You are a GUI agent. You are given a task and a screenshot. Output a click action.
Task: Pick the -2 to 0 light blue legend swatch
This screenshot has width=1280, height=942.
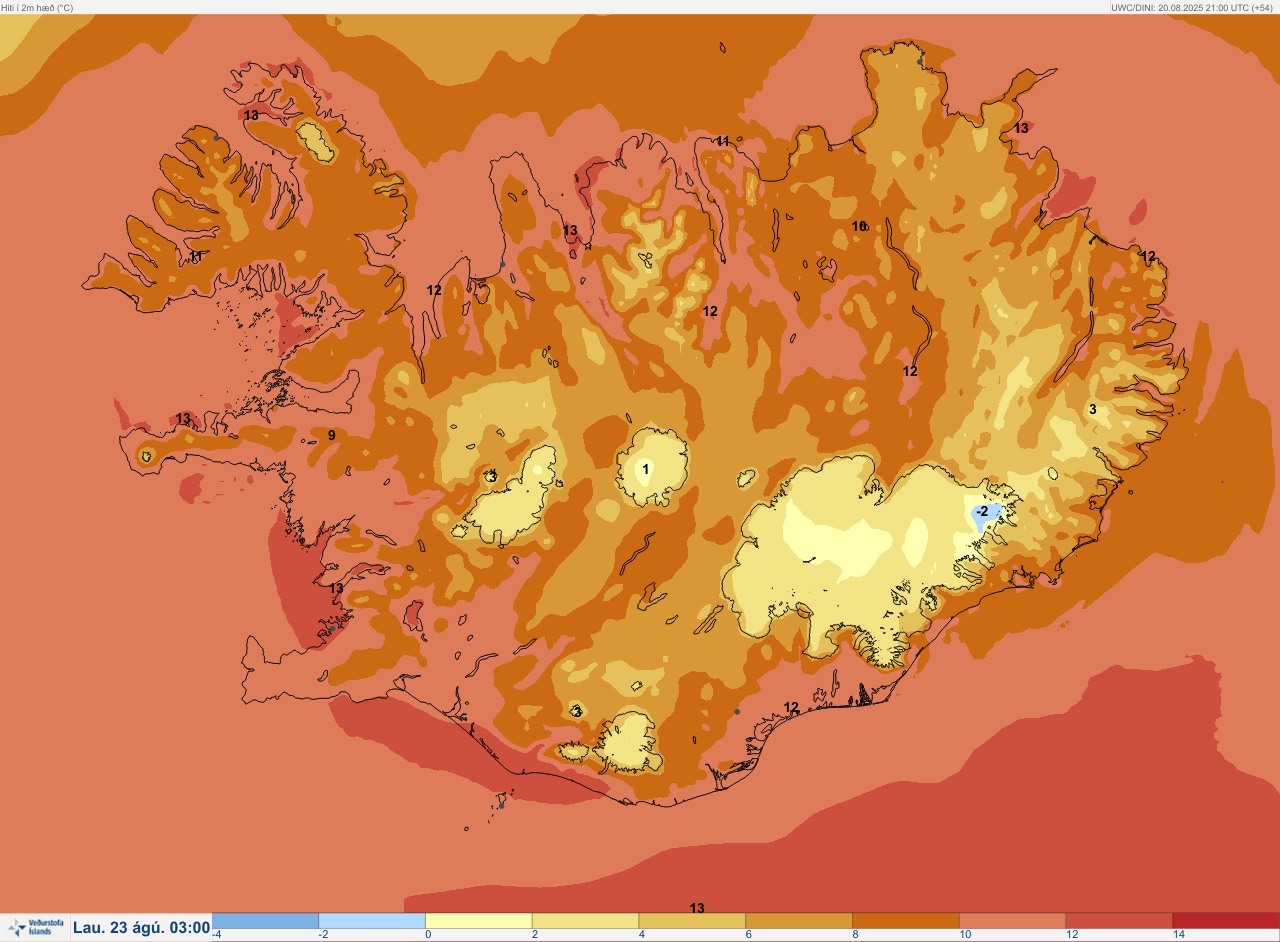[372, 921]
